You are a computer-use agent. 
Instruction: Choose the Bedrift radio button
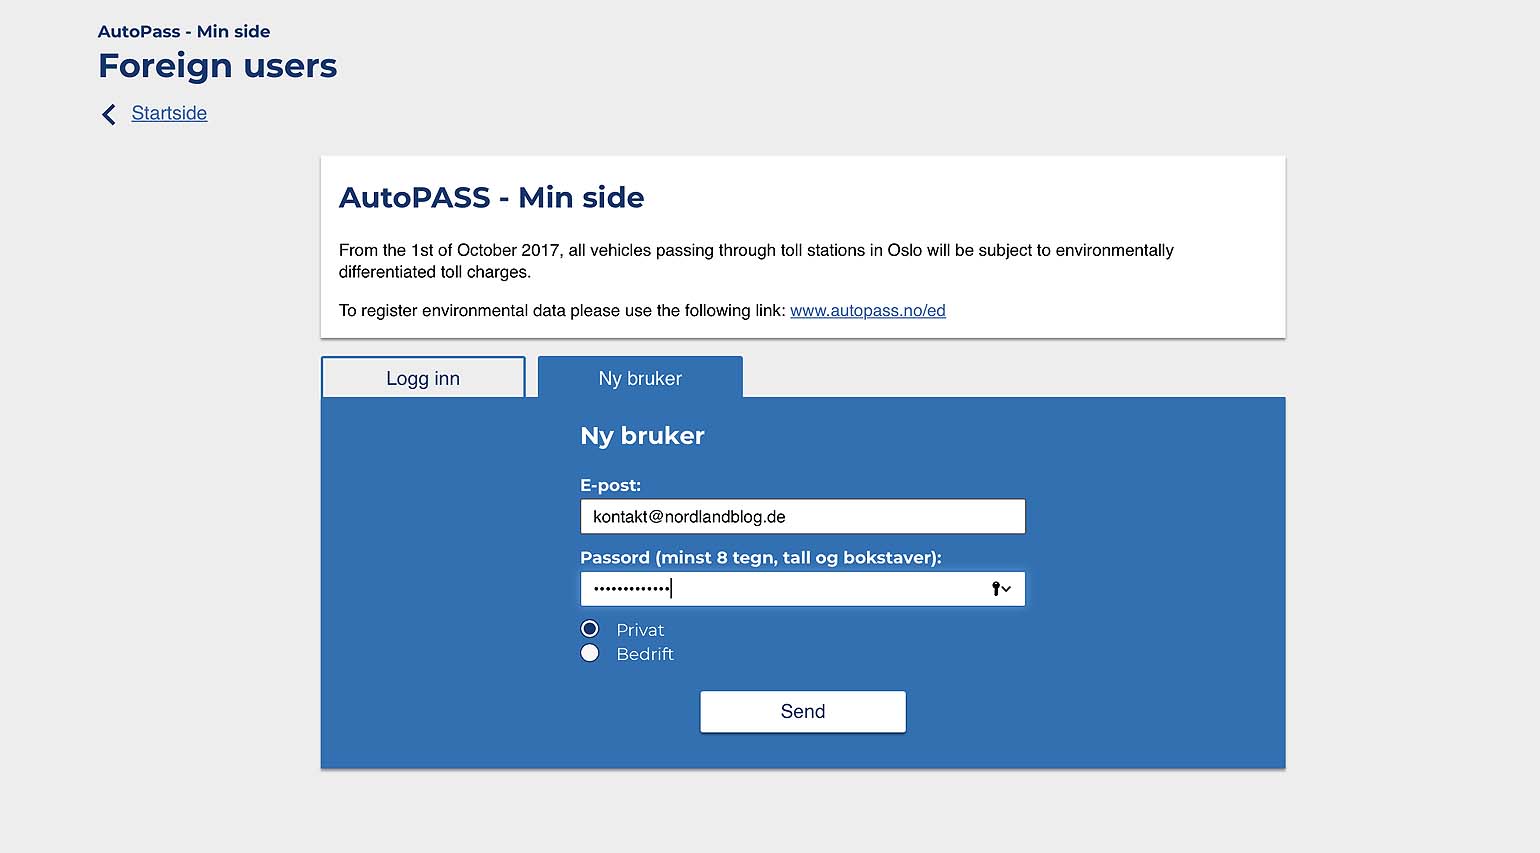(590, 653)
